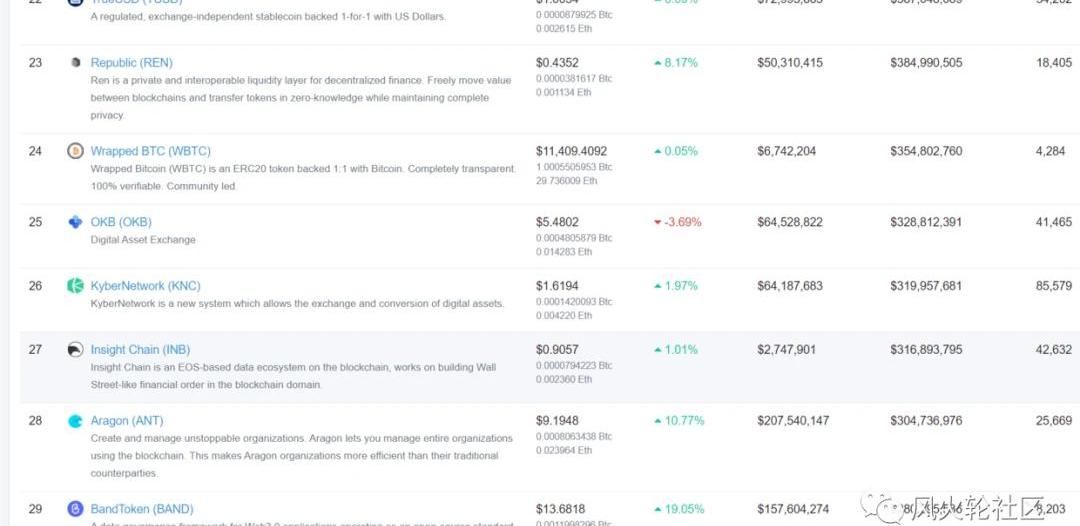Viewport: 1080px width, 526px height.
Task: Open the KyberNetwork (KNC) token link
Action: click(x=145, y=286)
